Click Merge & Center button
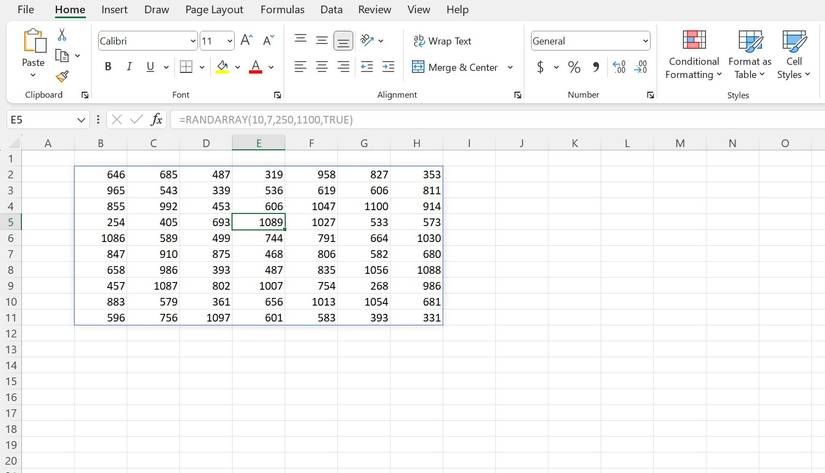Image resolution: width=825 pixels, height=473 pixels. point(455,67)
